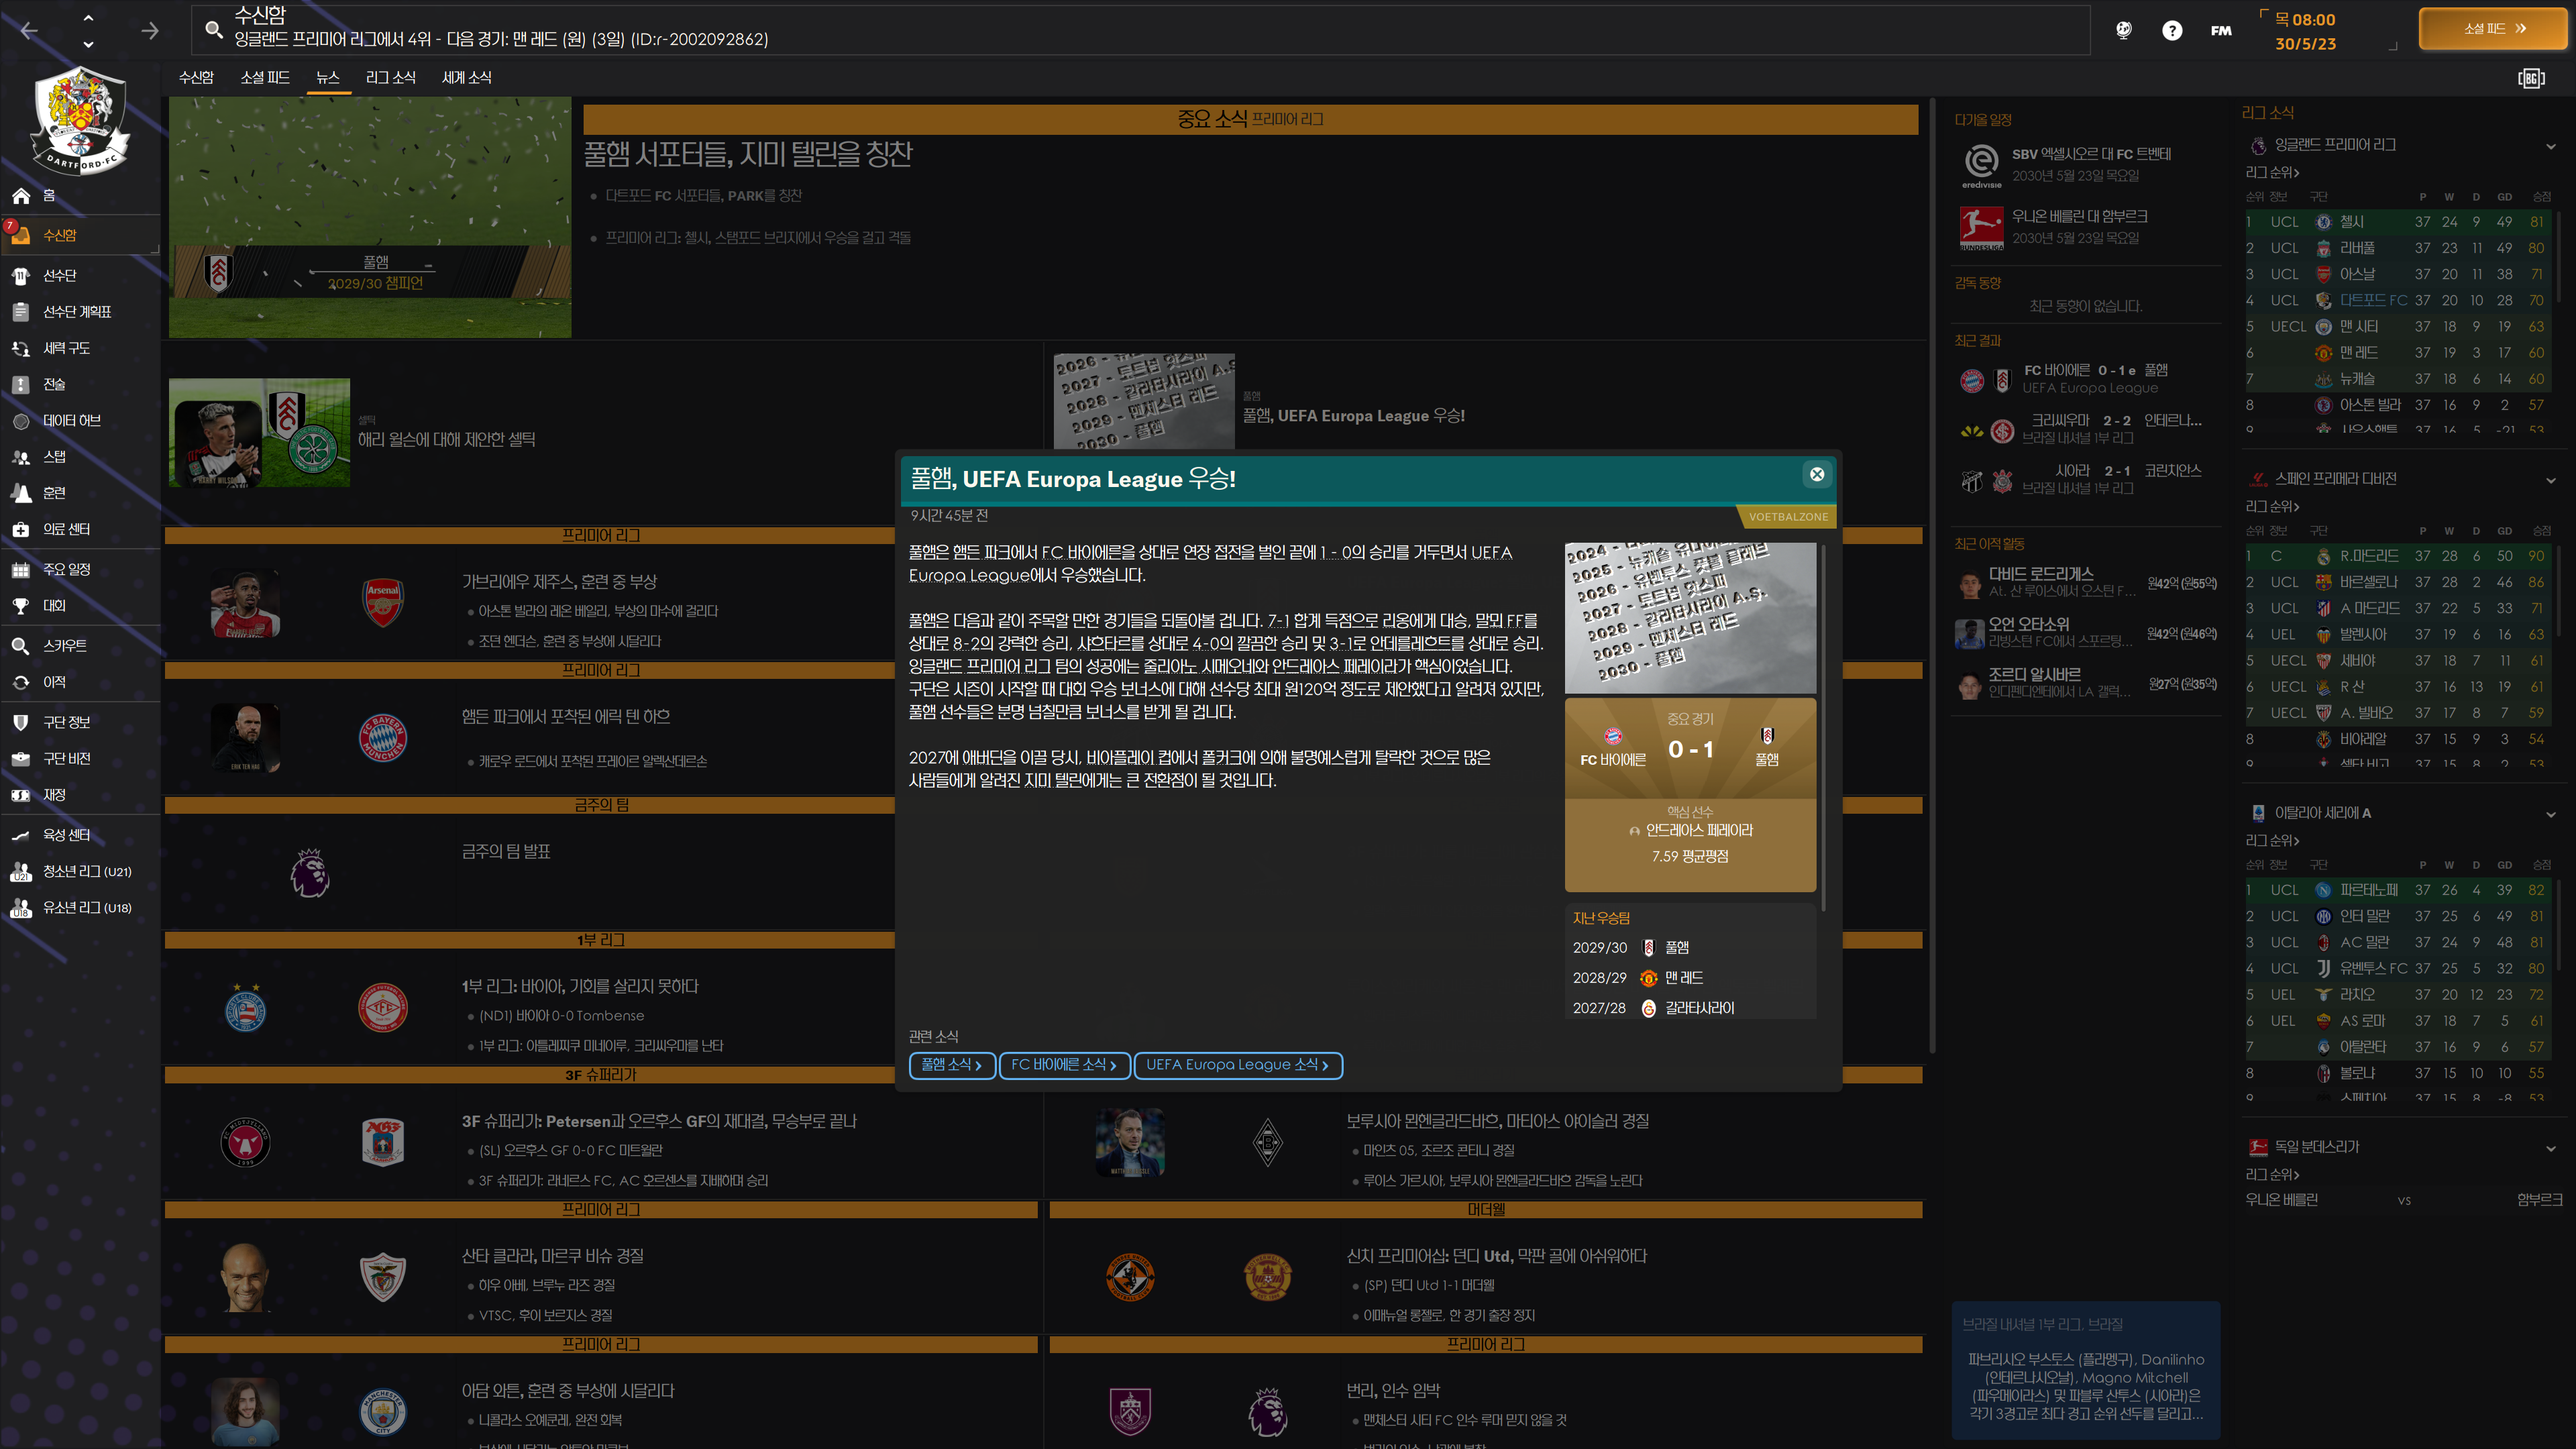The width and height of the screenshot is (2576, 1449).
Task: Open 육성 센터 development icon
Action: click(x=21, y=835)
